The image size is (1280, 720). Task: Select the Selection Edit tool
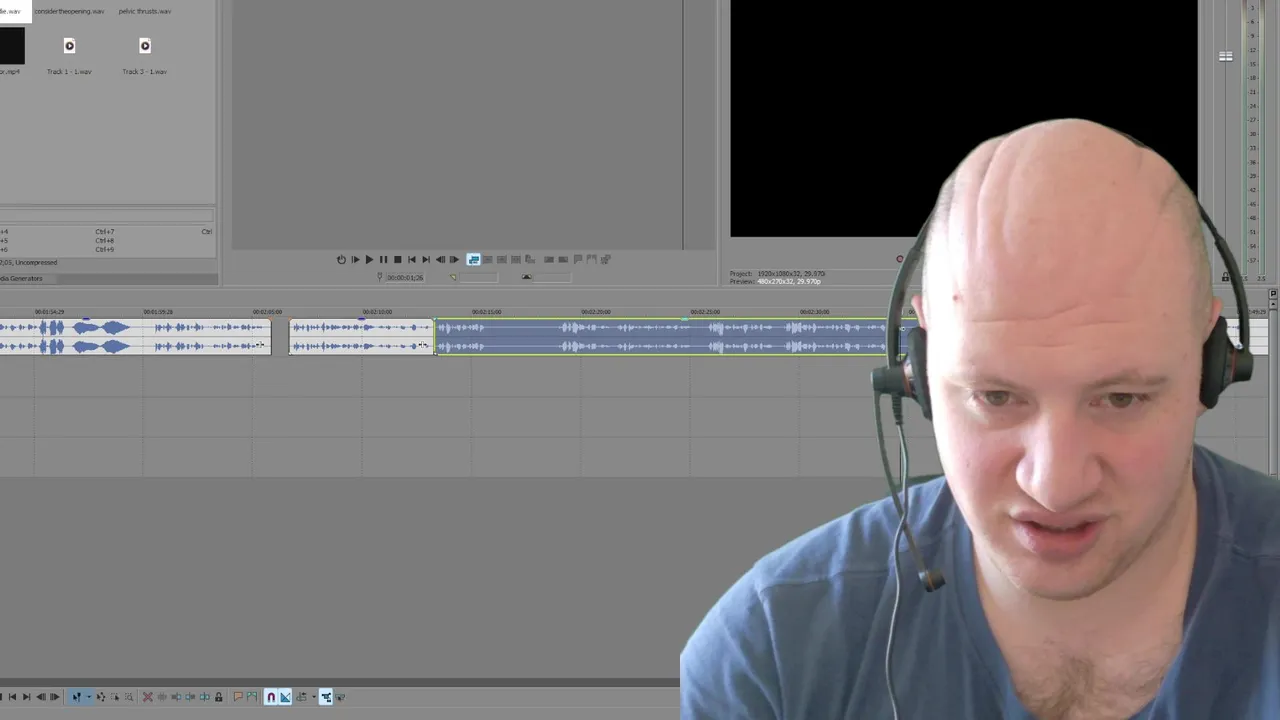(x=115, y=697)
